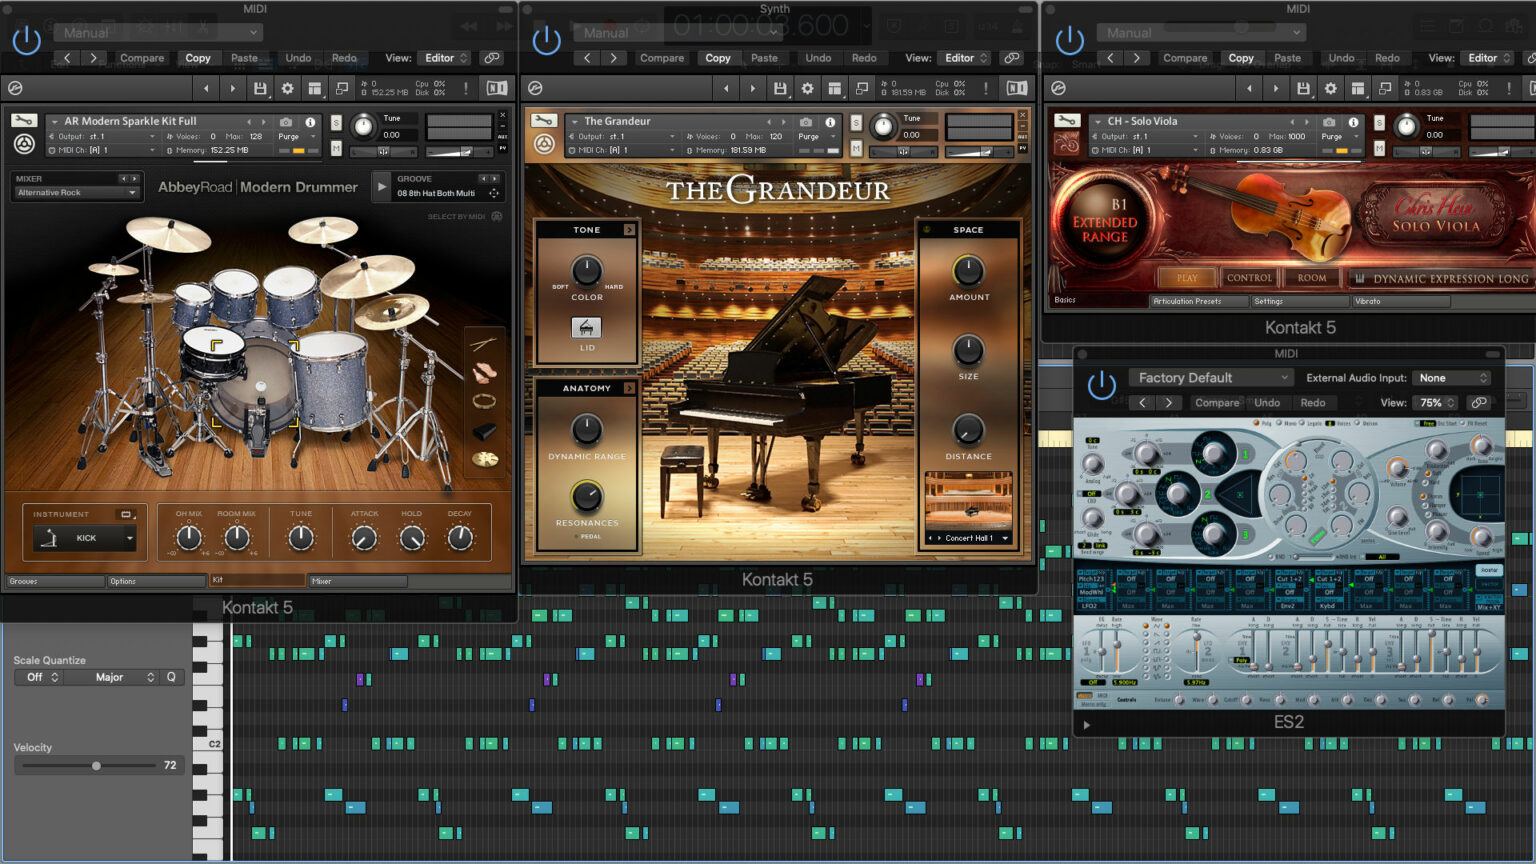
Task: Click Undo button in ES2 window
Action: [x=1267, y=403]
